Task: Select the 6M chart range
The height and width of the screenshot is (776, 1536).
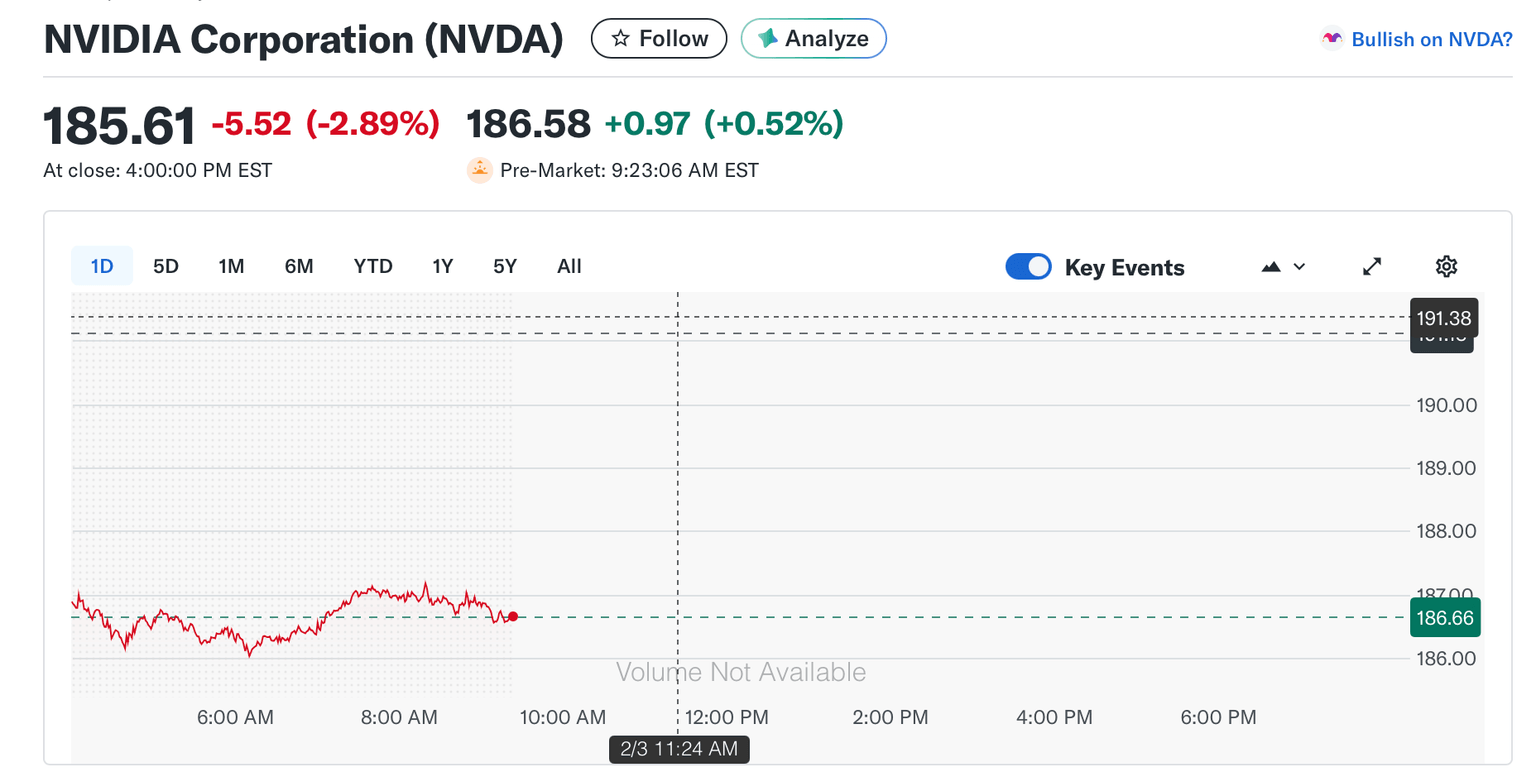Action: tap(299, 266)
